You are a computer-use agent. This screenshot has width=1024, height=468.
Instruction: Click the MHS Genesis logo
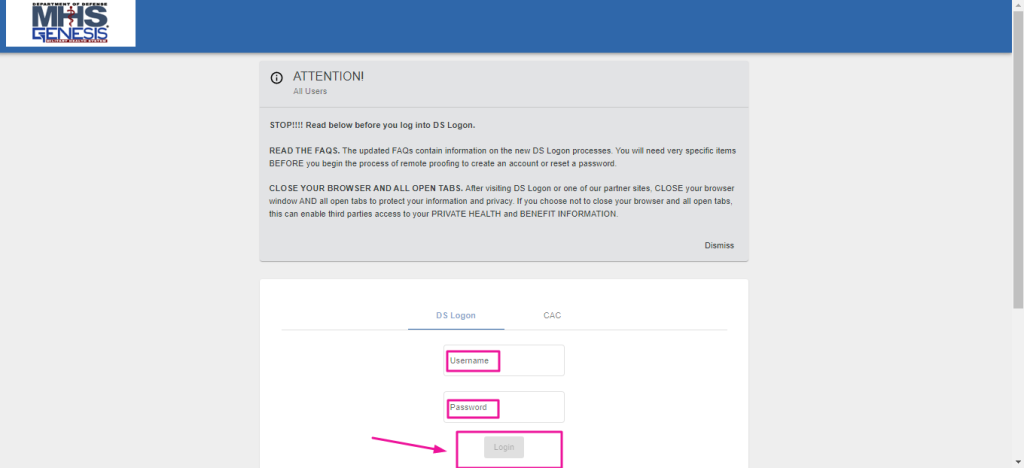(71, 23)
